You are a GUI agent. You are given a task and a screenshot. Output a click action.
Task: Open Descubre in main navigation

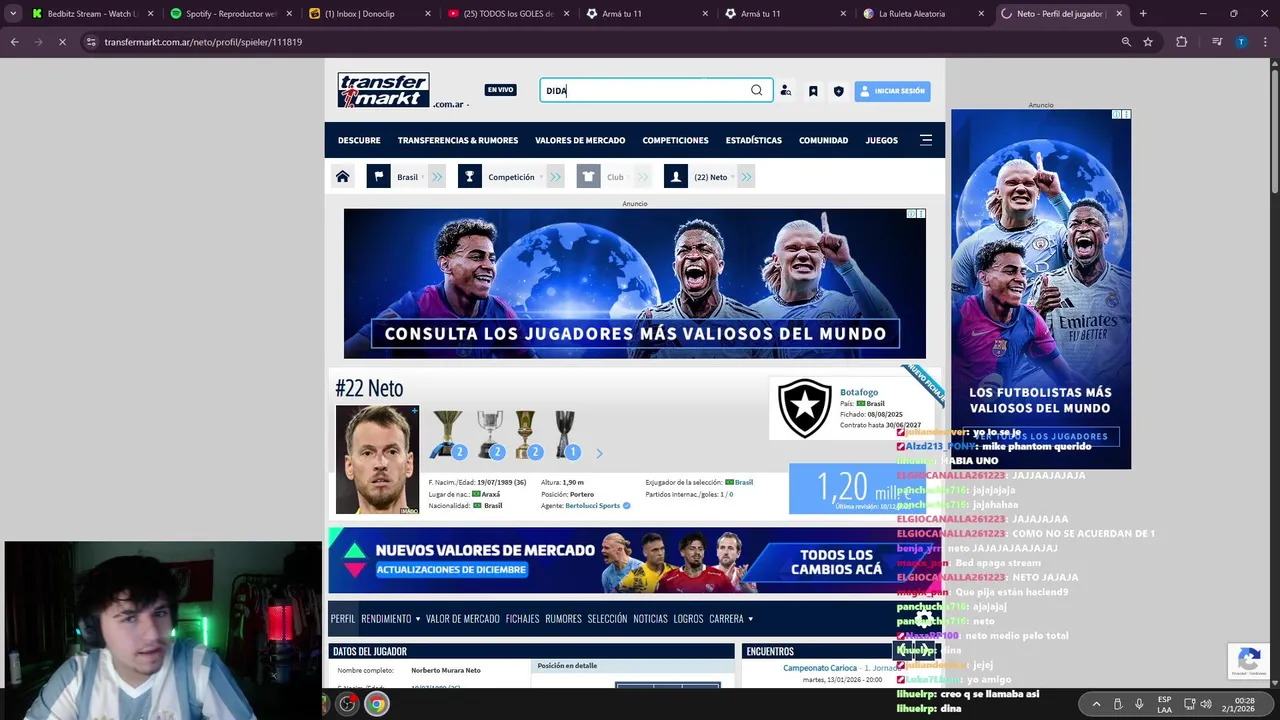(x=359, y=140)
